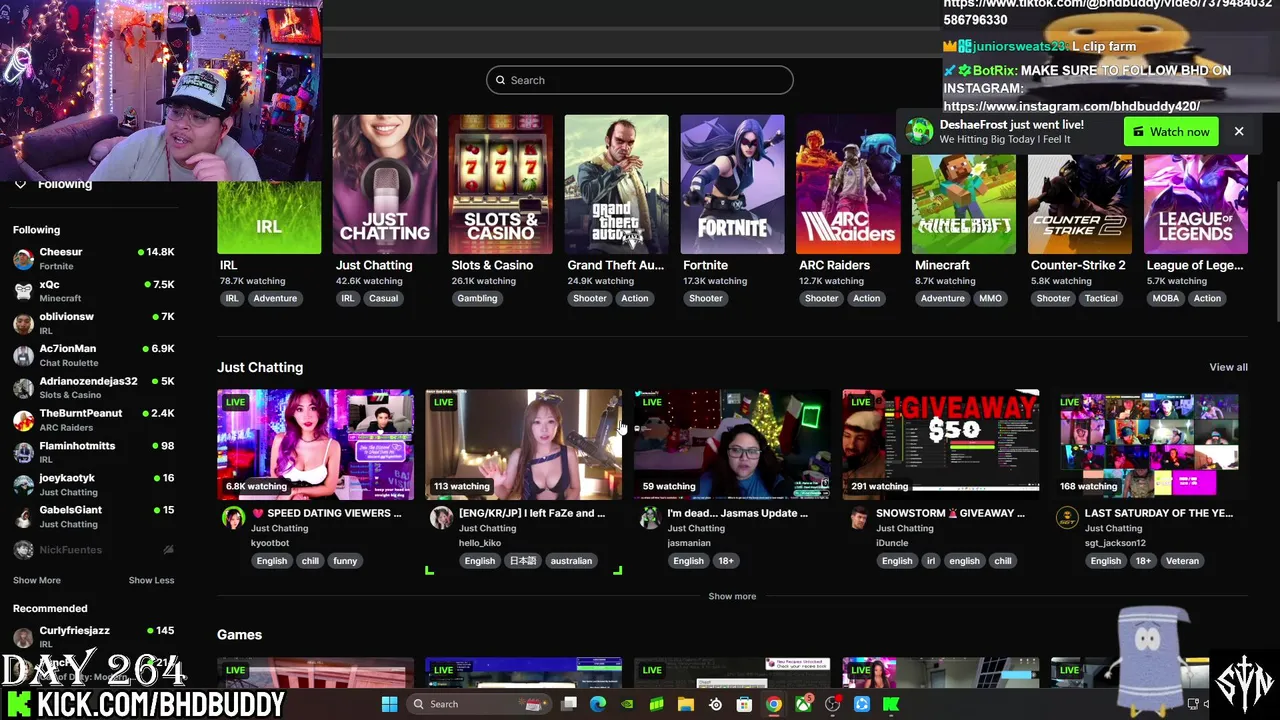The height and width of the screenshot is (720, 1280).
Task: Open joeykaotyk's avatar in sidebar
Action: pos(23,485)
